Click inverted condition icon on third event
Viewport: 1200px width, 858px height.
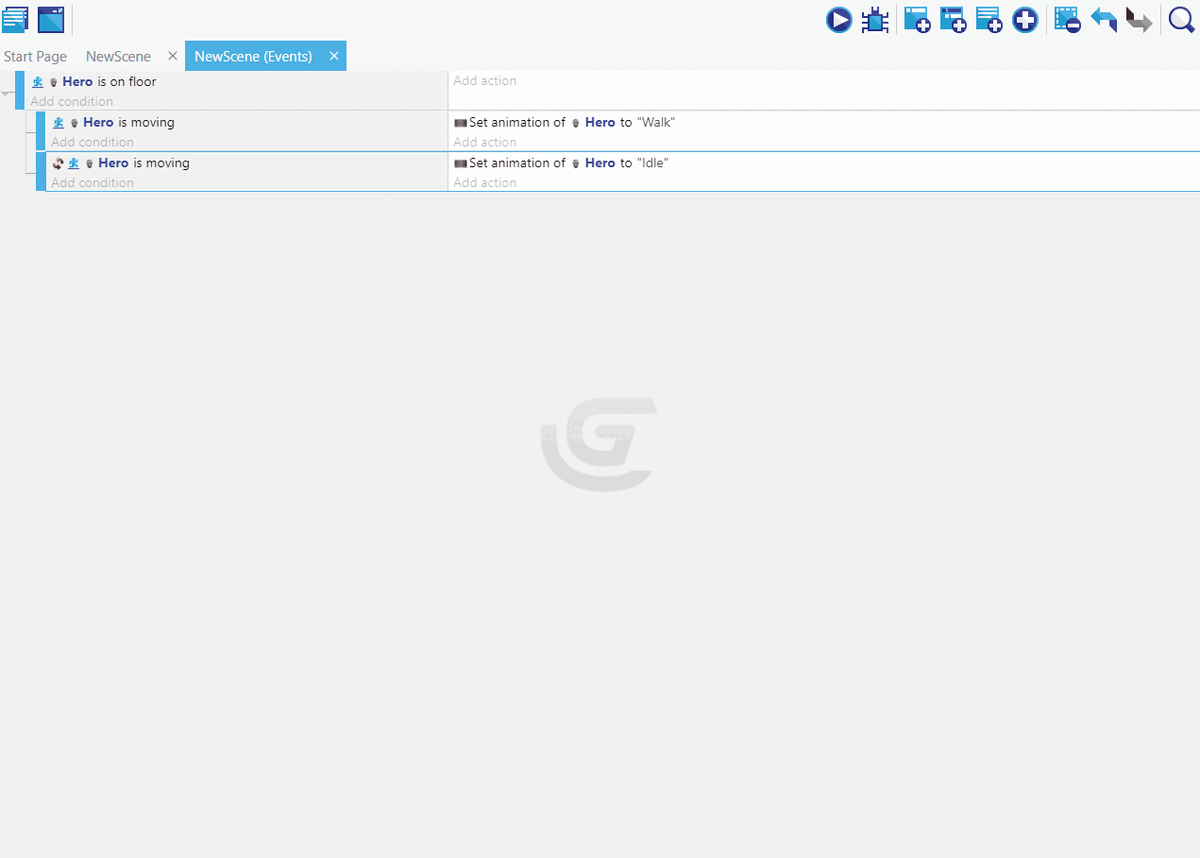[58, 163]
